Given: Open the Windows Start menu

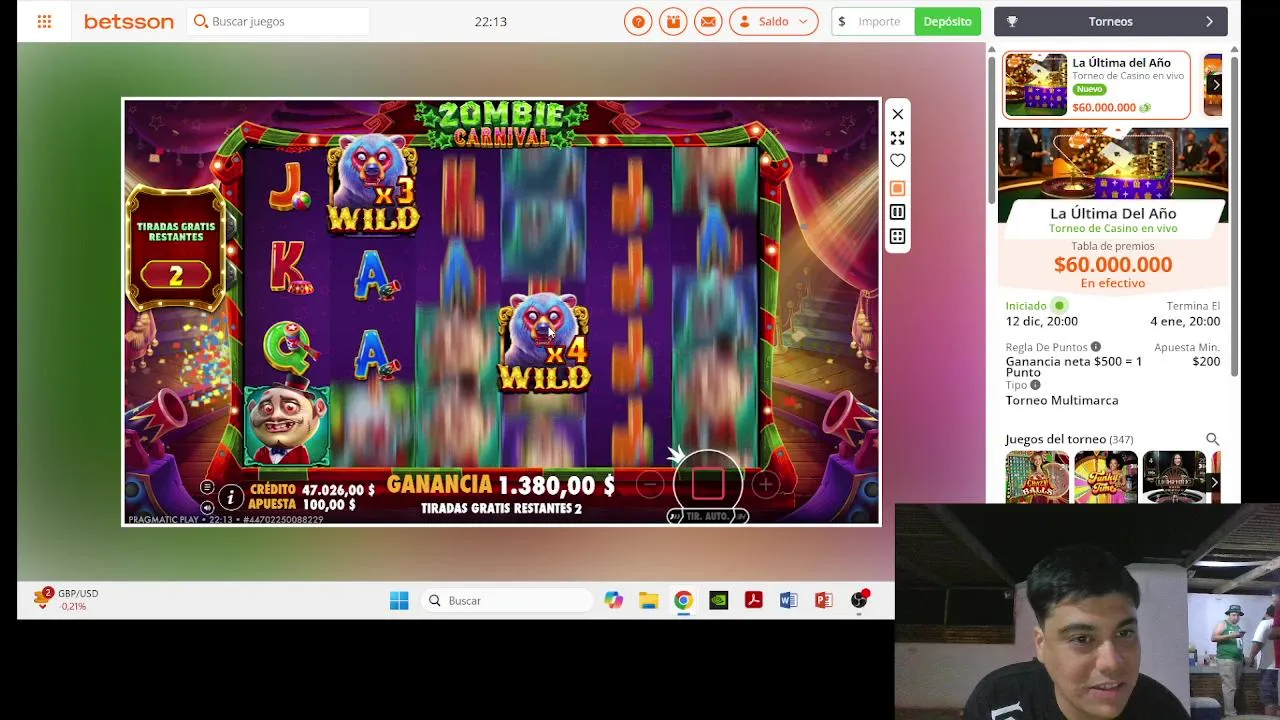Looking at the screenshot, I should pos(399,600).
